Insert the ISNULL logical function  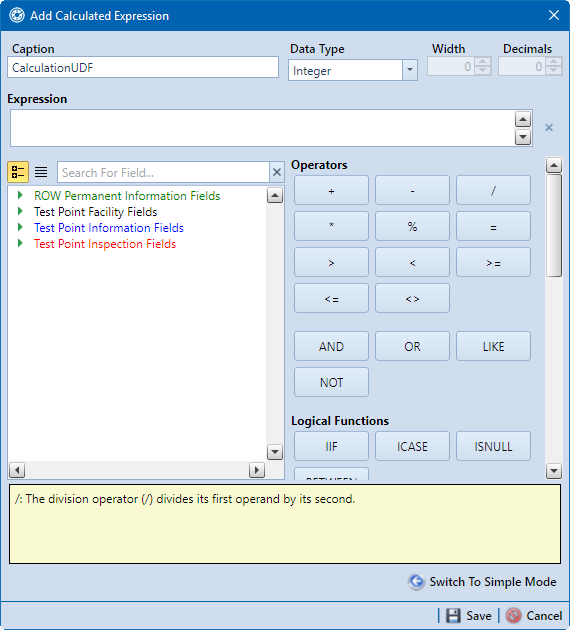(x=493, y=446)
